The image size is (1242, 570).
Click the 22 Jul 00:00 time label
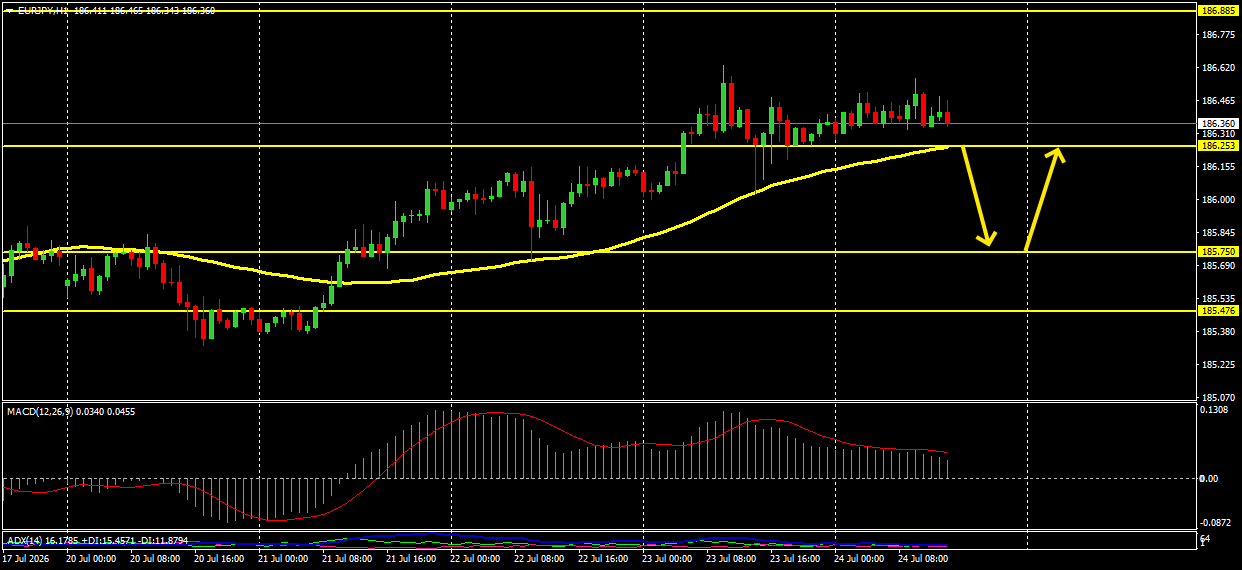[474, 559]
